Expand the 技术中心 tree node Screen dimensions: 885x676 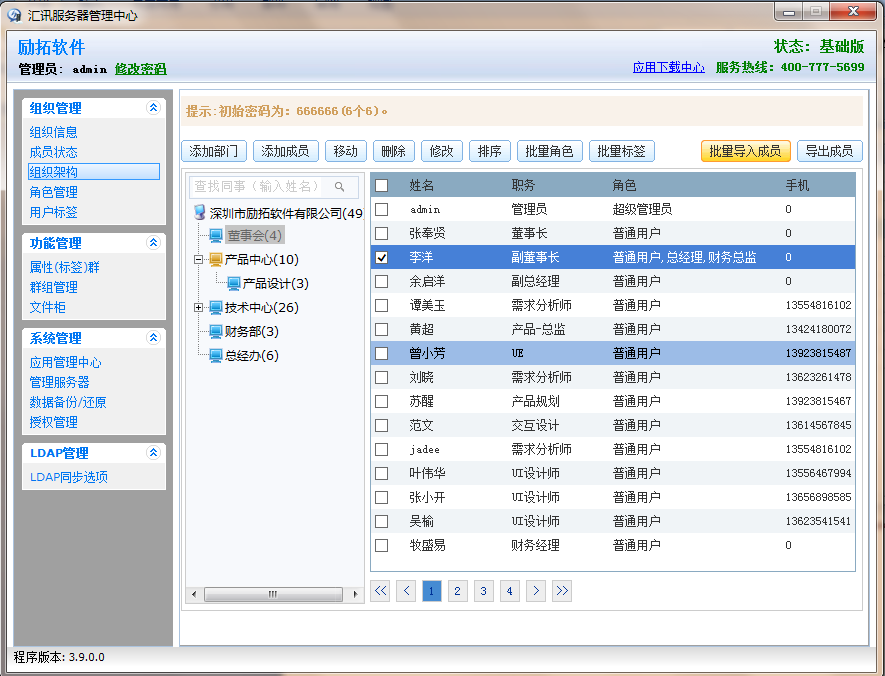pos(198,308)
